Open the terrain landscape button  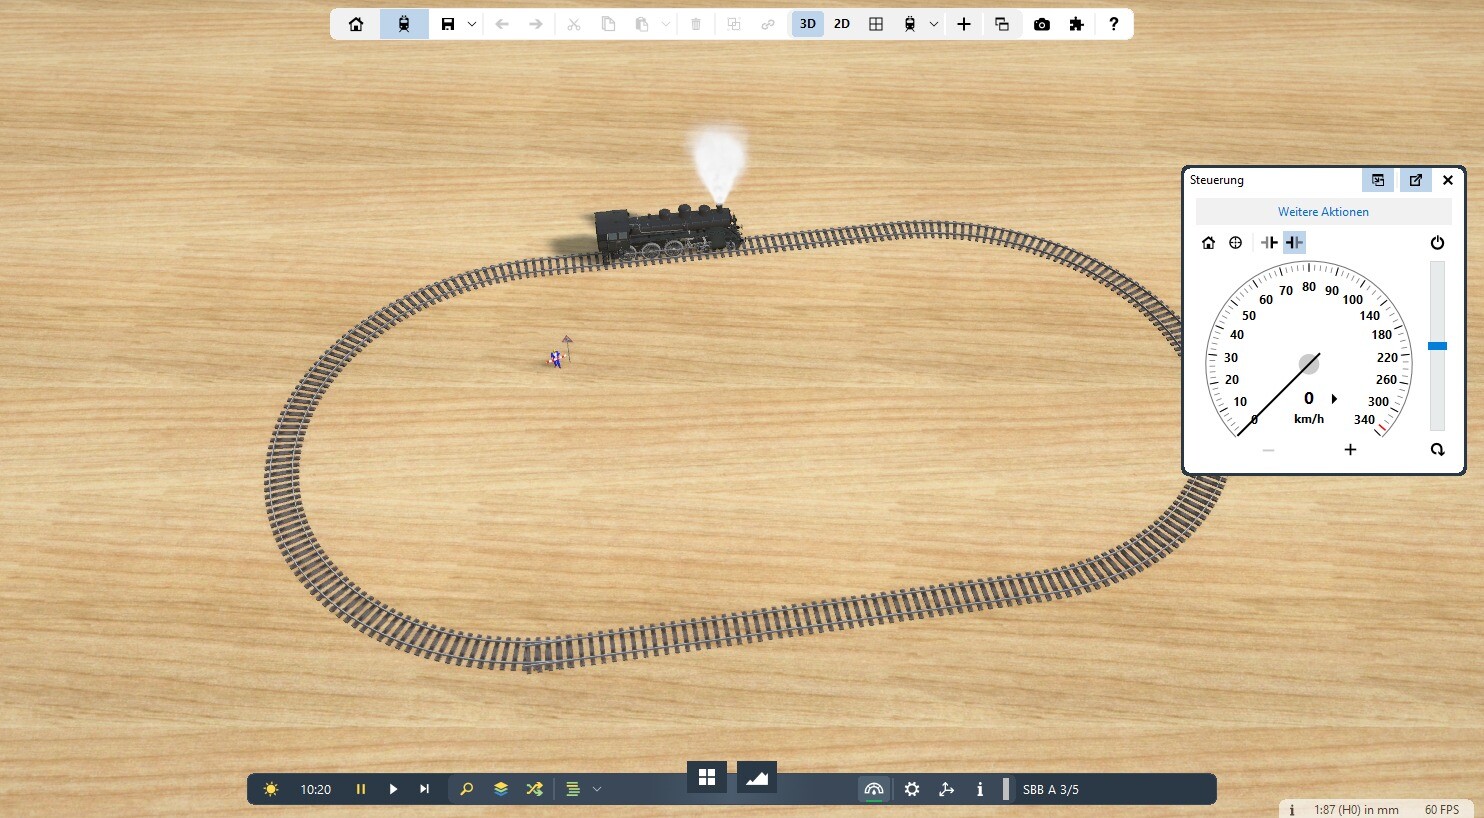[757, 777]
